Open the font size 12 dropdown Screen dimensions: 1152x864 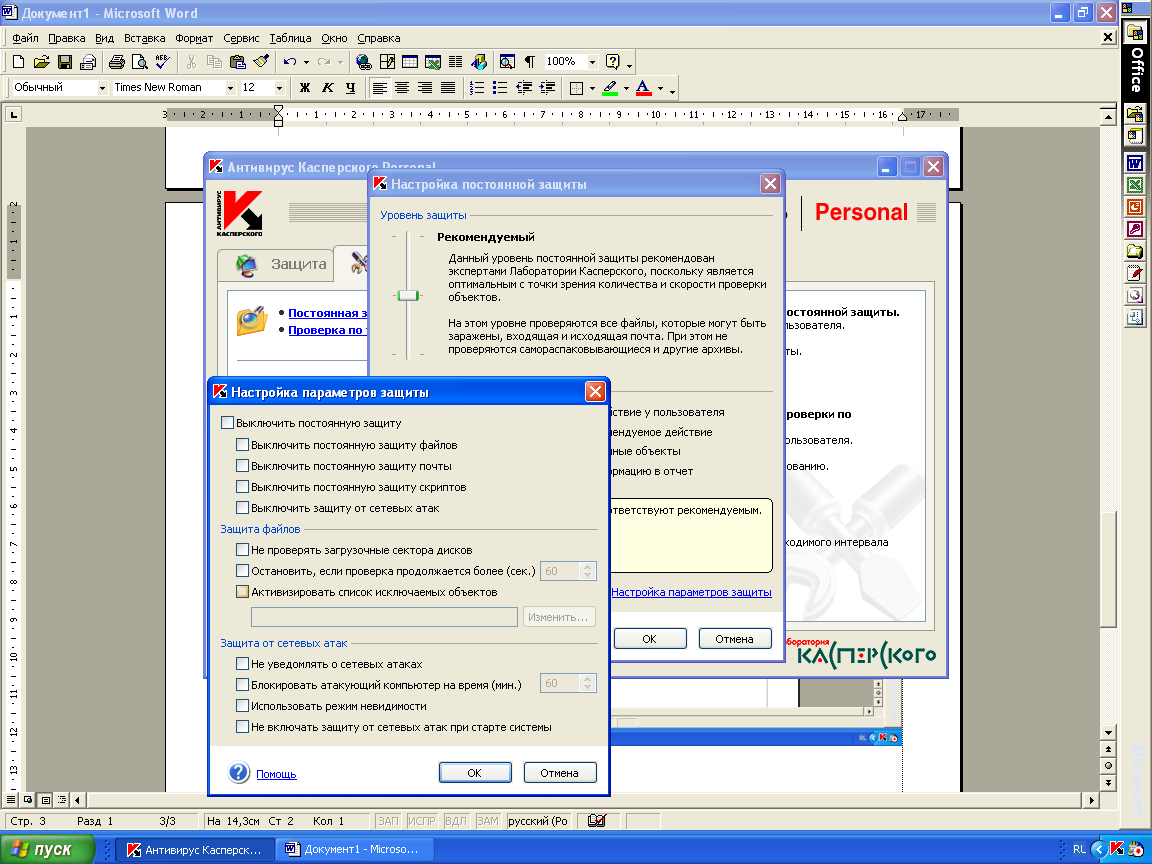279,88
